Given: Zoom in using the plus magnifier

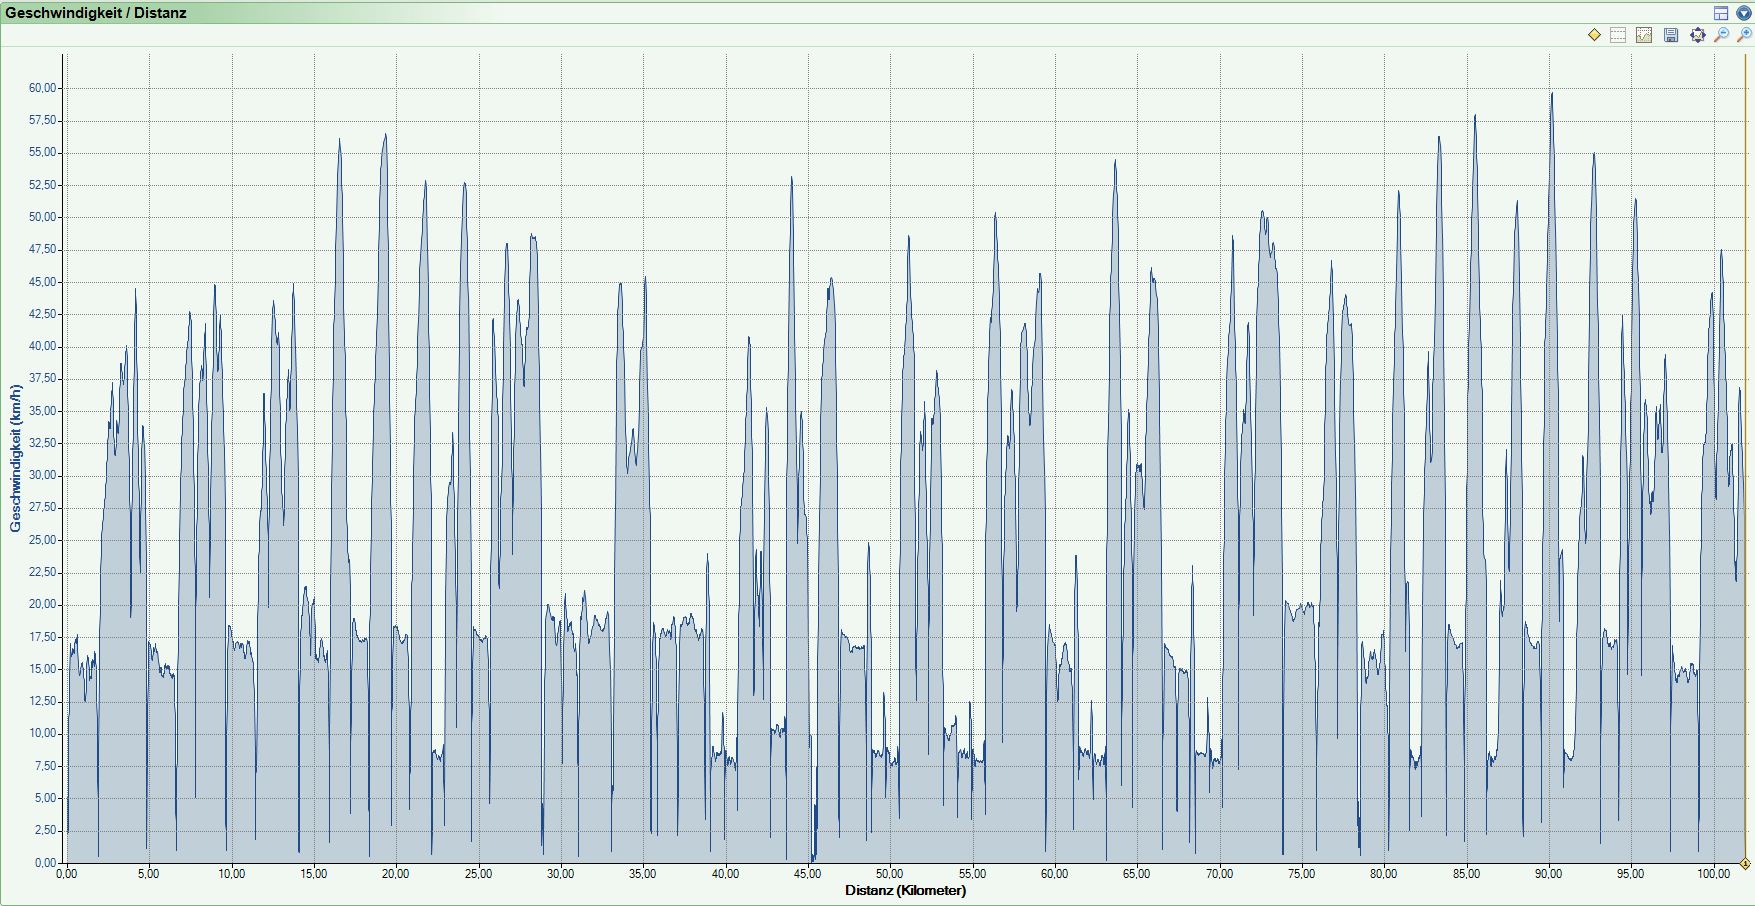Looking at the screenshot, I should [1744, 35].
